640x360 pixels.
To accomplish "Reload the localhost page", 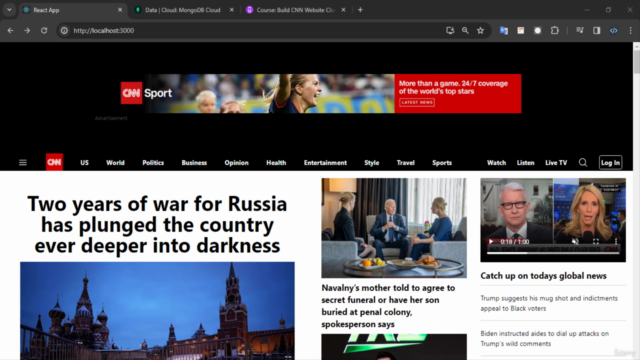I will coord(44,31).
